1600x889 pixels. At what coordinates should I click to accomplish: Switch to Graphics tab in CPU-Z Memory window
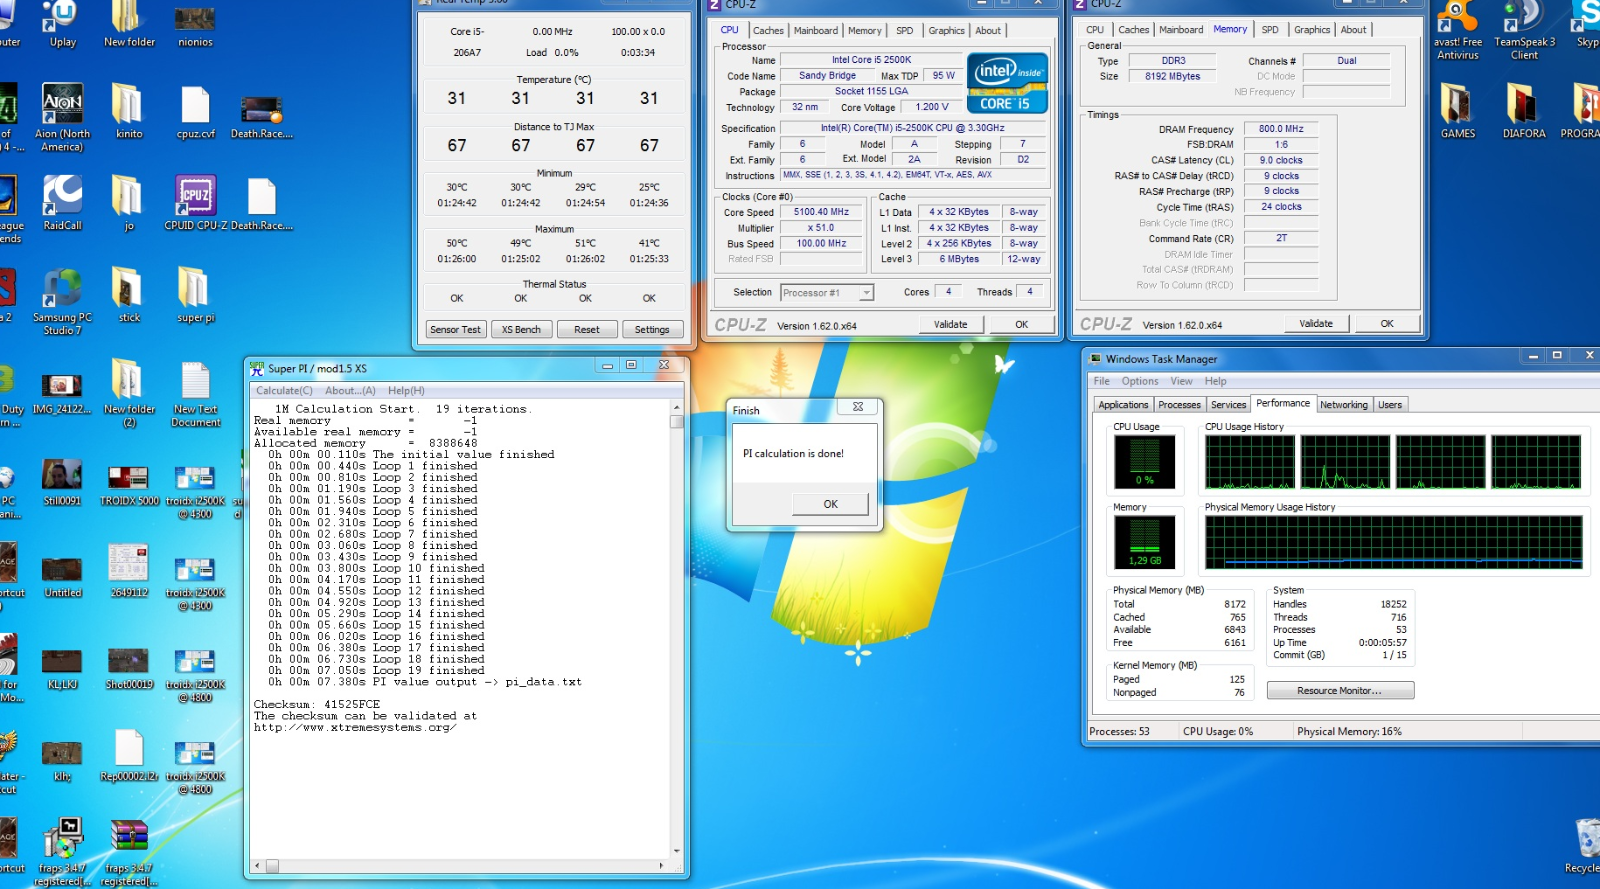coord(1311,30)
